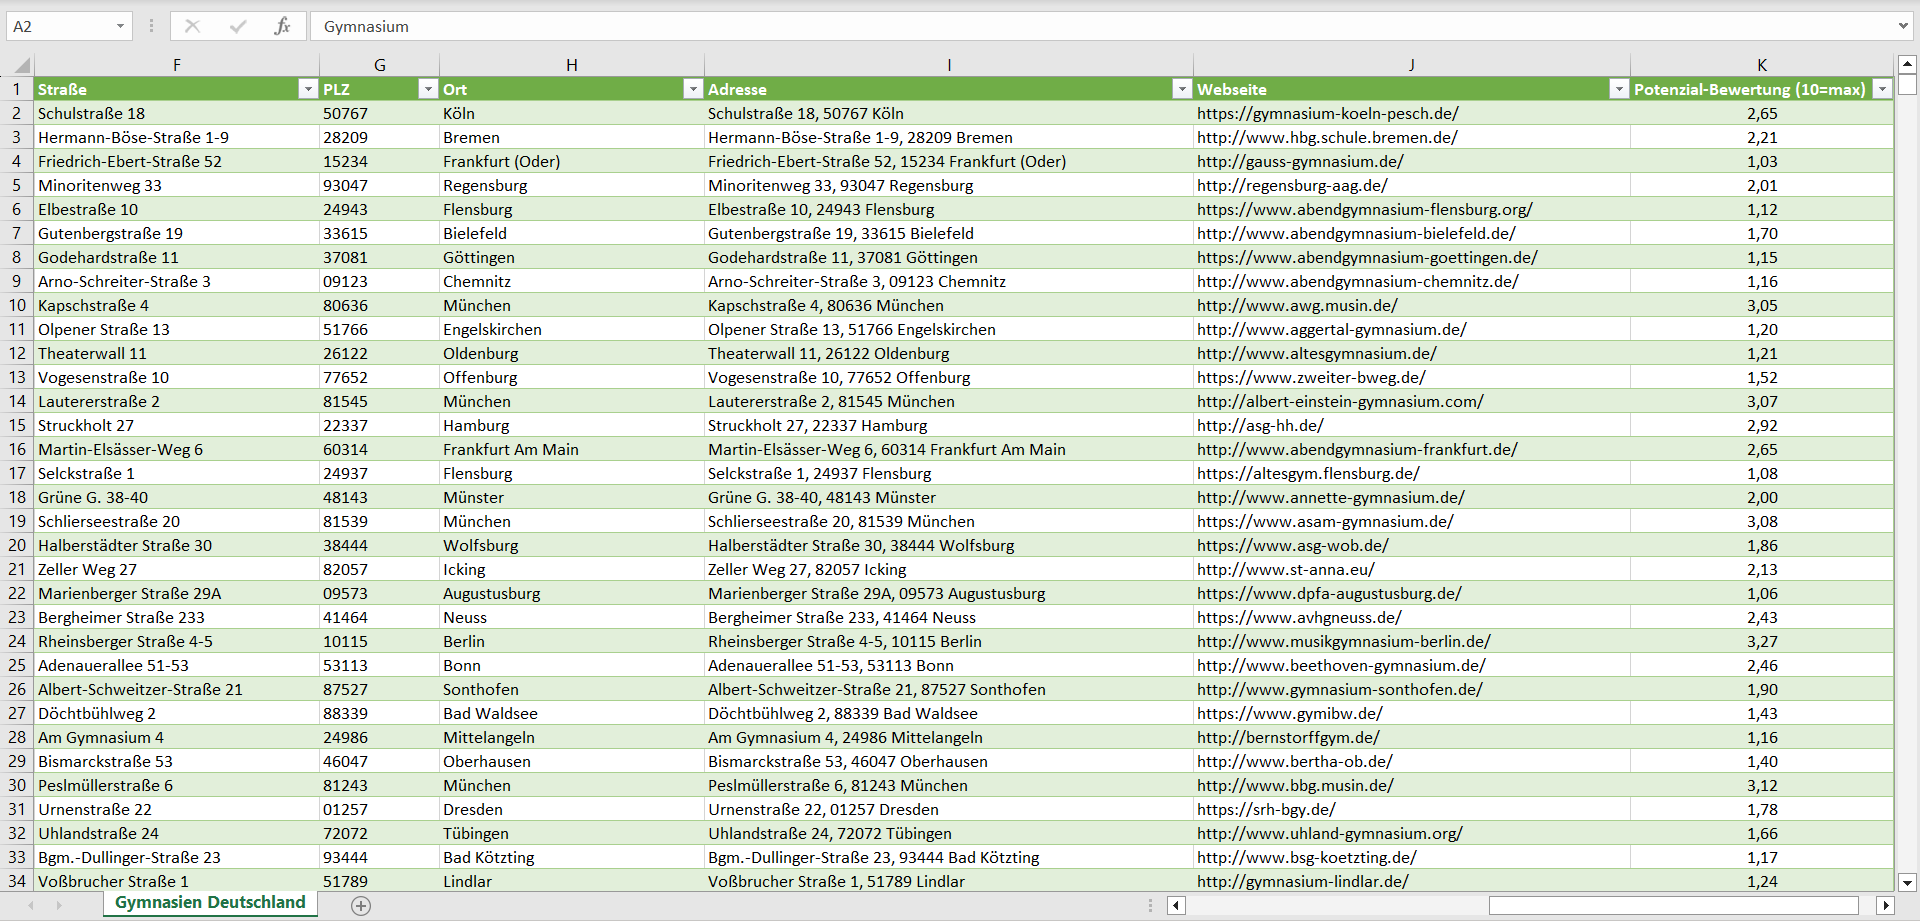The image size is (1920, 921).
Task: Select row 1 header
Action: point(17,89)
